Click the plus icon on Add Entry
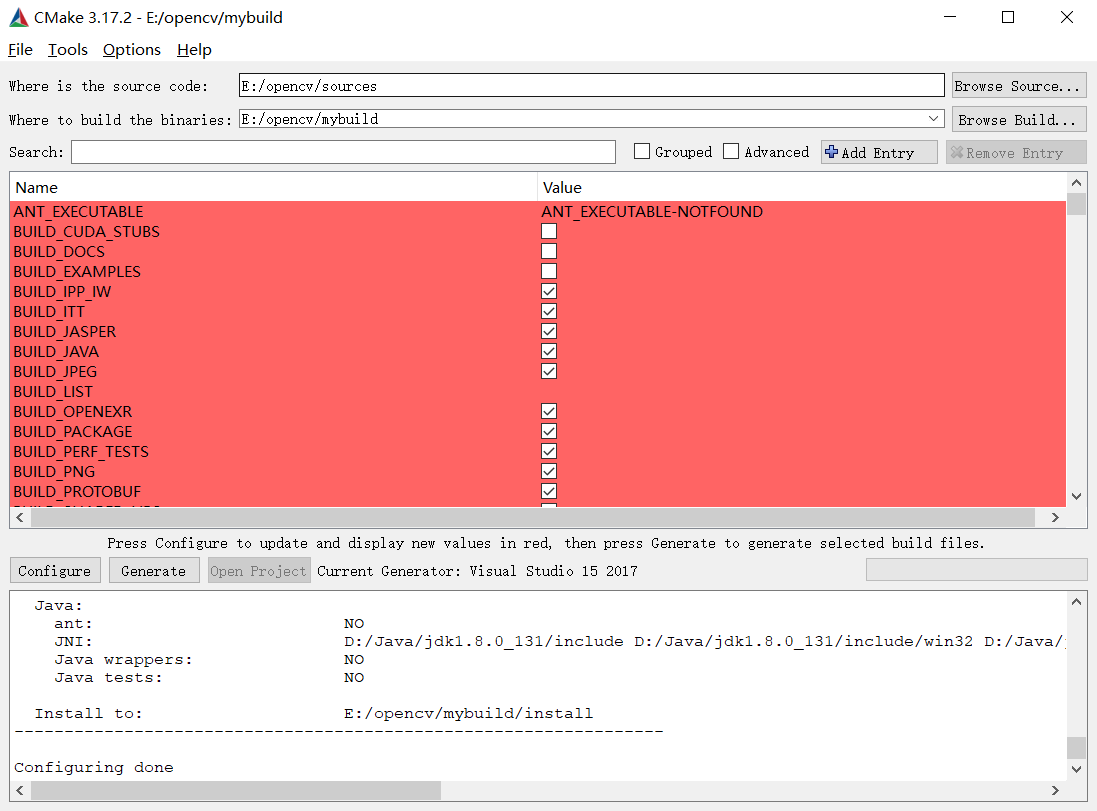Screen dimensions: 1097x811 (831, 152)
